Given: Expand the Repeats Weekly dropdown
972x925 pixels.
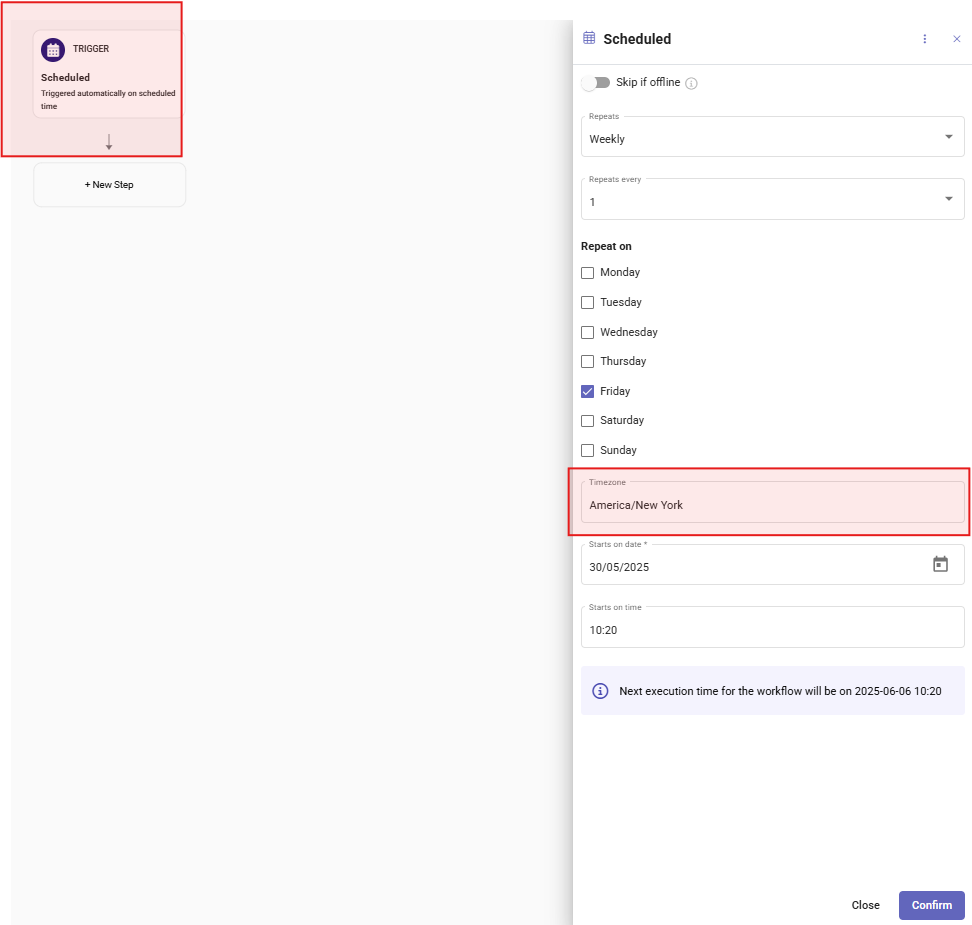Looking at the screenshot, I should tap(772, 136).
